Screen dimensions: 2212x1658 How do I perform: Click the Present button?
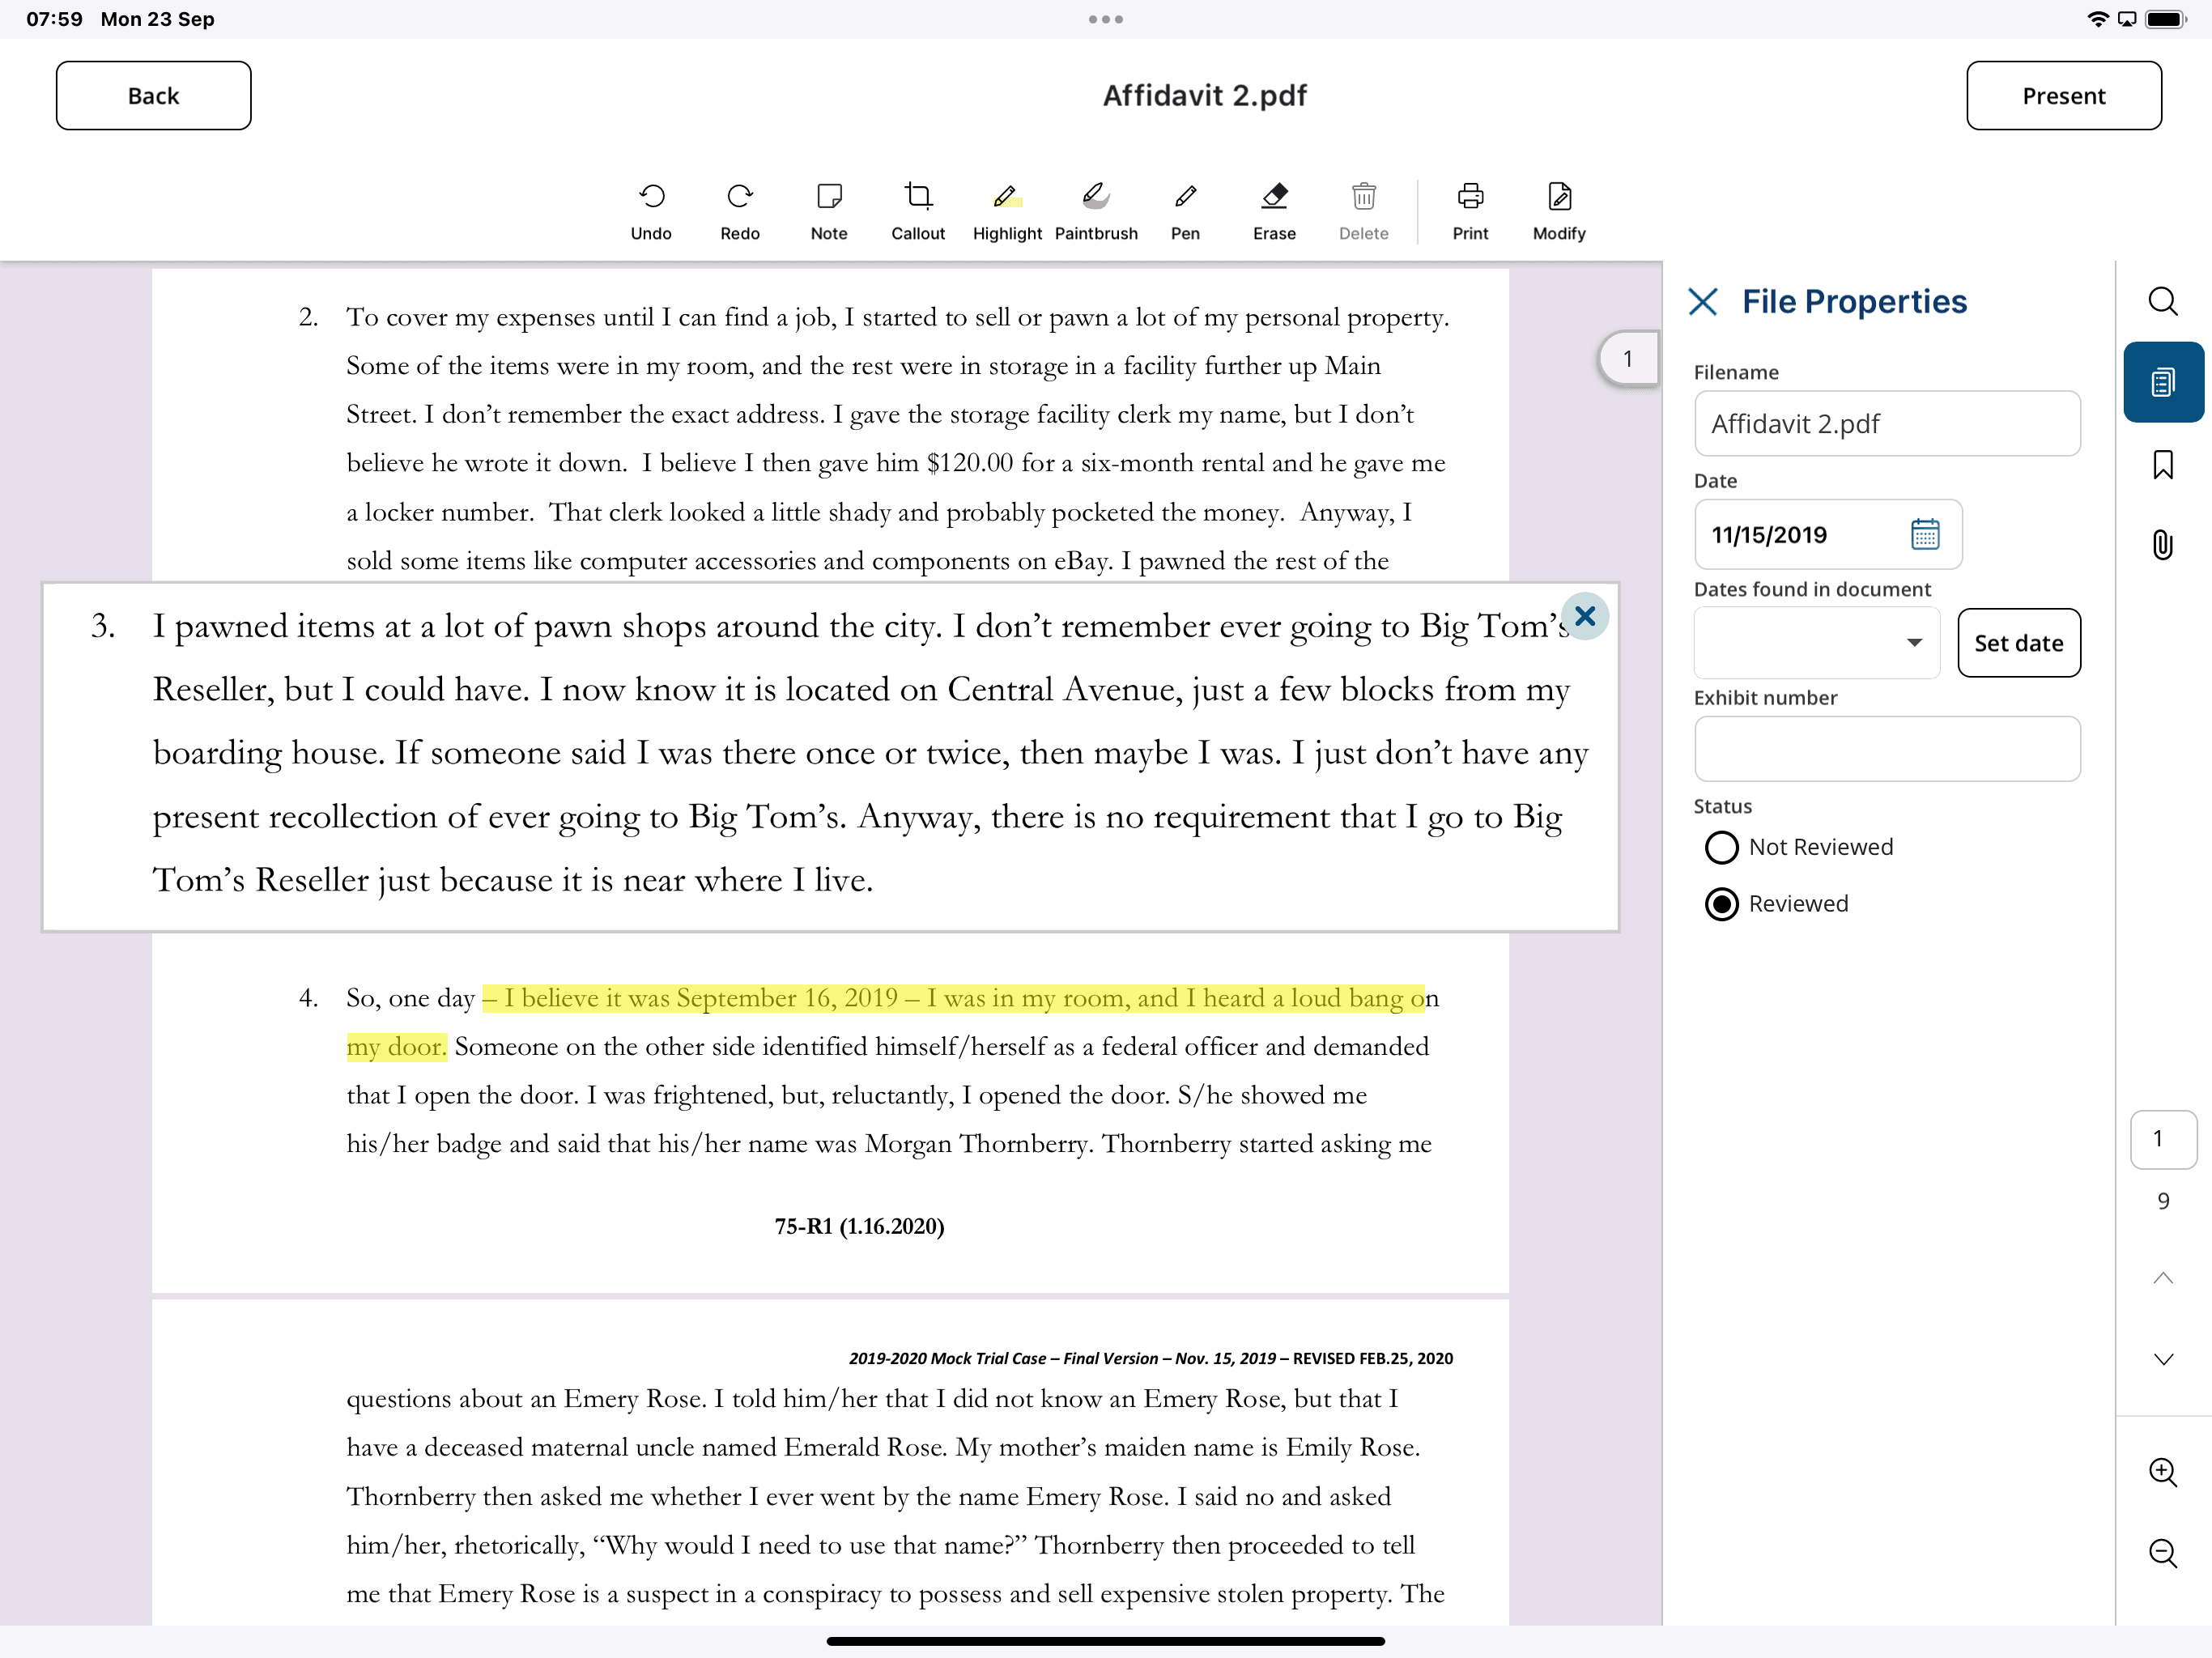click(2063, 96)
